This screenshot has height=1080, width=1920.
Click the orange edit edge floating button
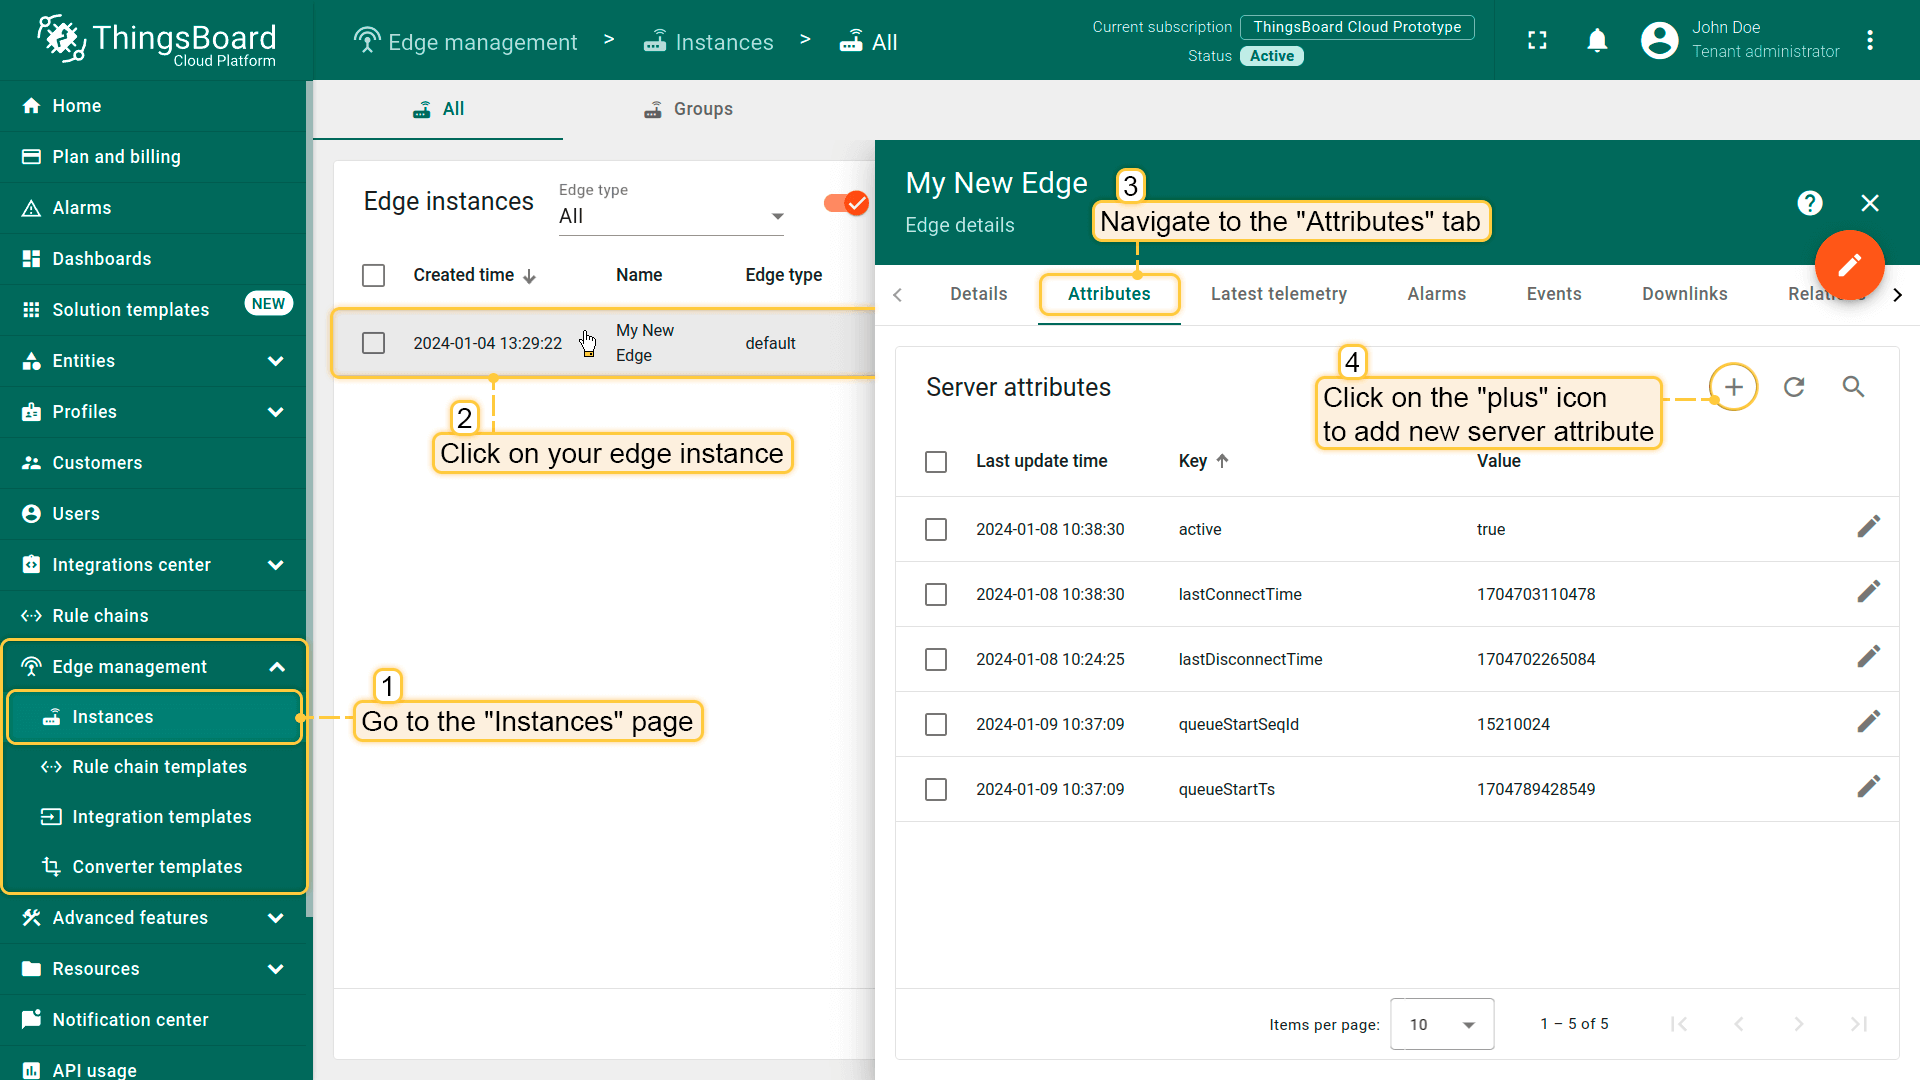pyautogui.click(x=1849, y=265)
